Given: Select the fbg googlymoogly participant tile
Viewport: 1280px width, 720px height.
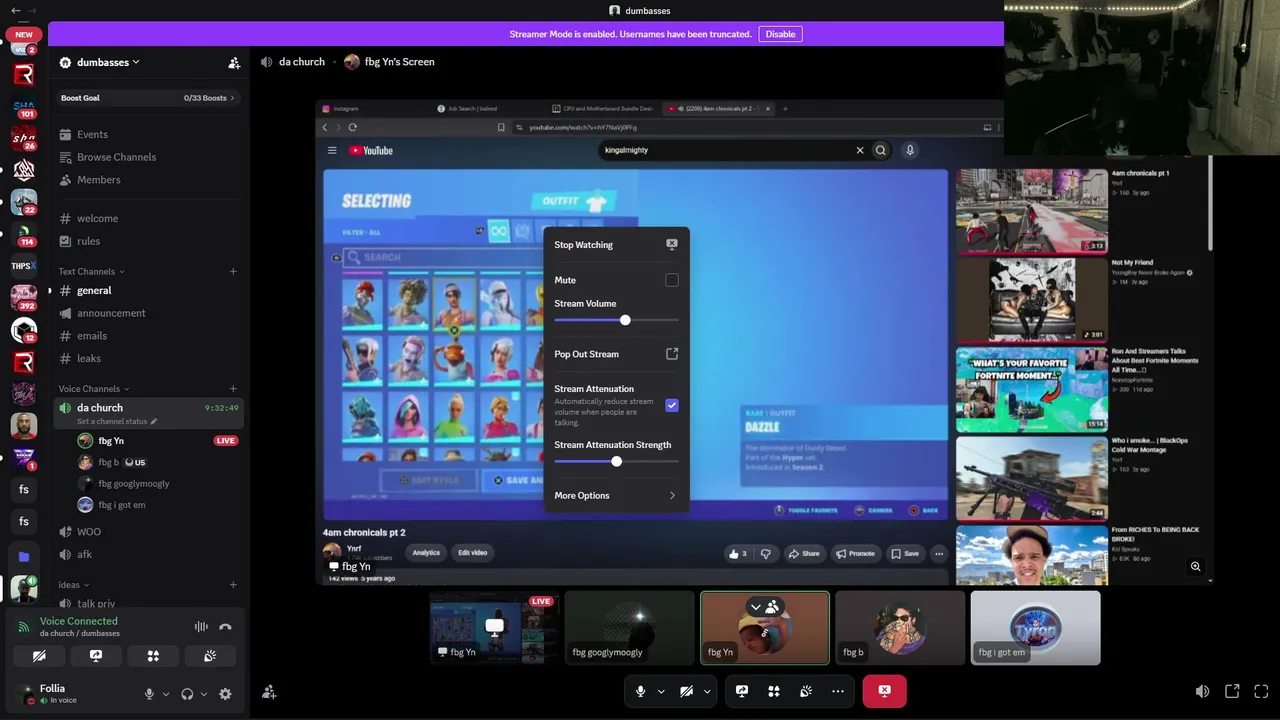Looking at the screenshot, I should (x=629, y=628).
